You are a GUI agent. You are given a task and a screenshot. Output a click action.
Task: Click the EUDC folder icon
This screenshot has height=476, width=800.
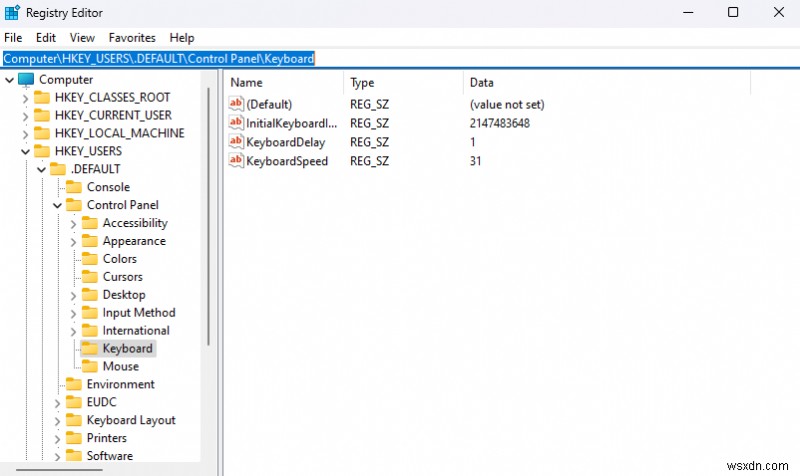pos(74,402)
